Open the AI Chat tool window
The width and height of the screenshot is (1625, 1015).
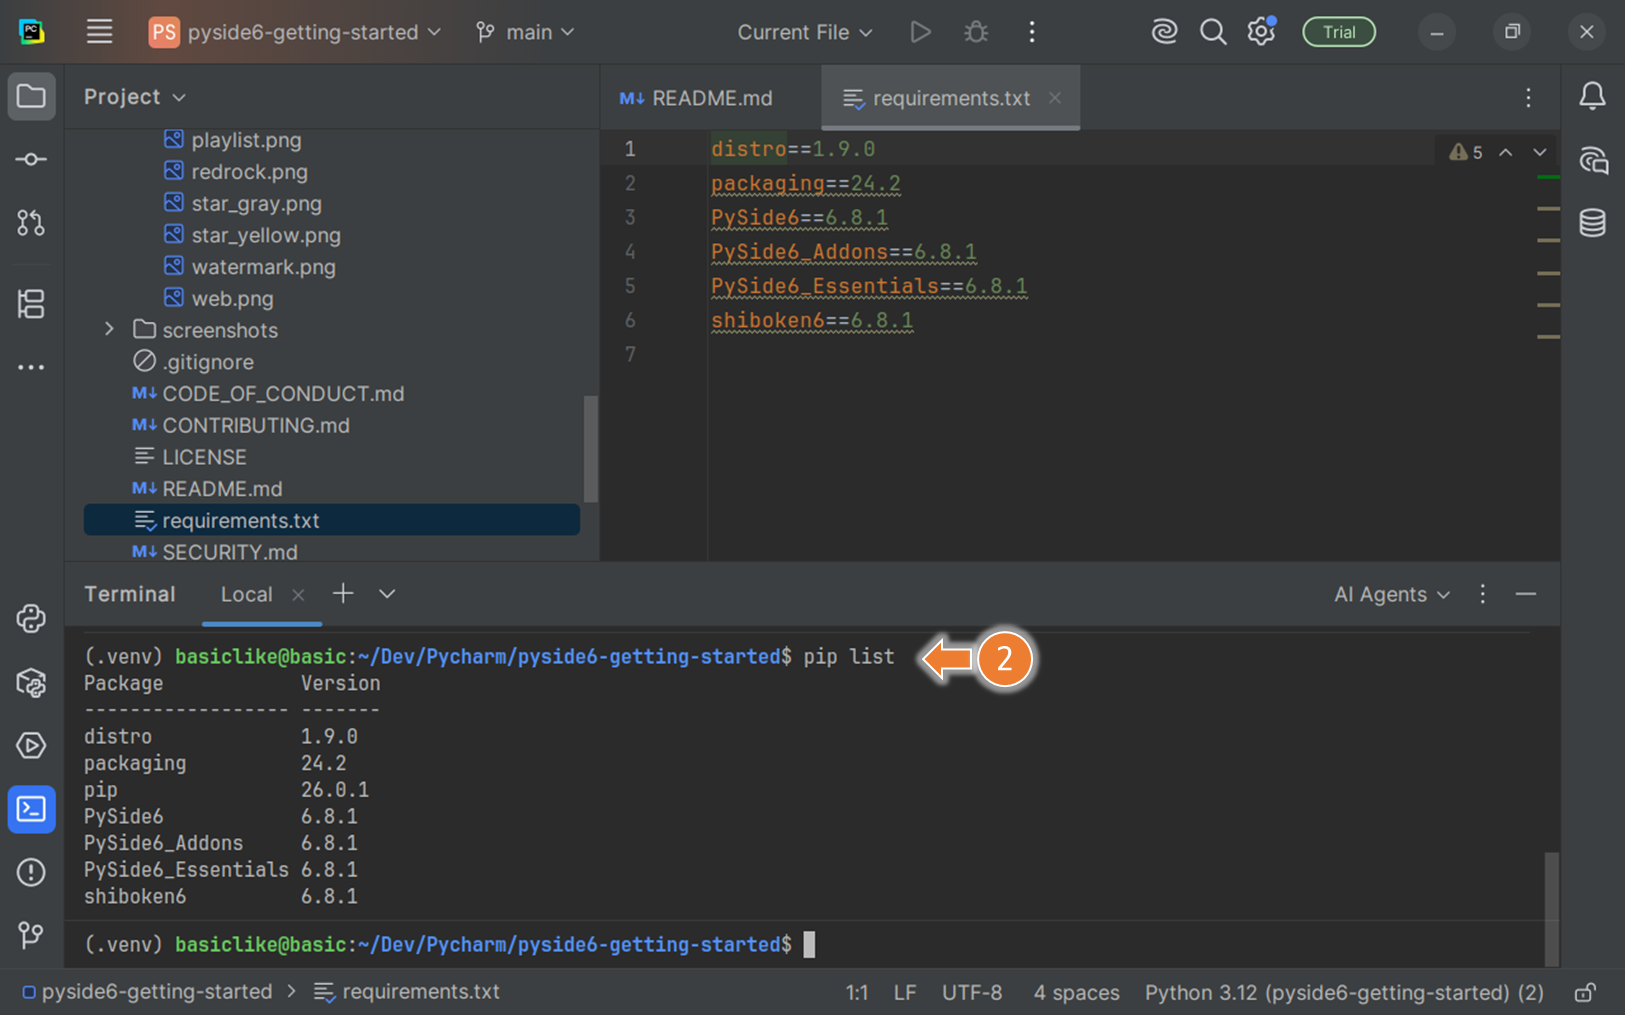click(1592, 160)
